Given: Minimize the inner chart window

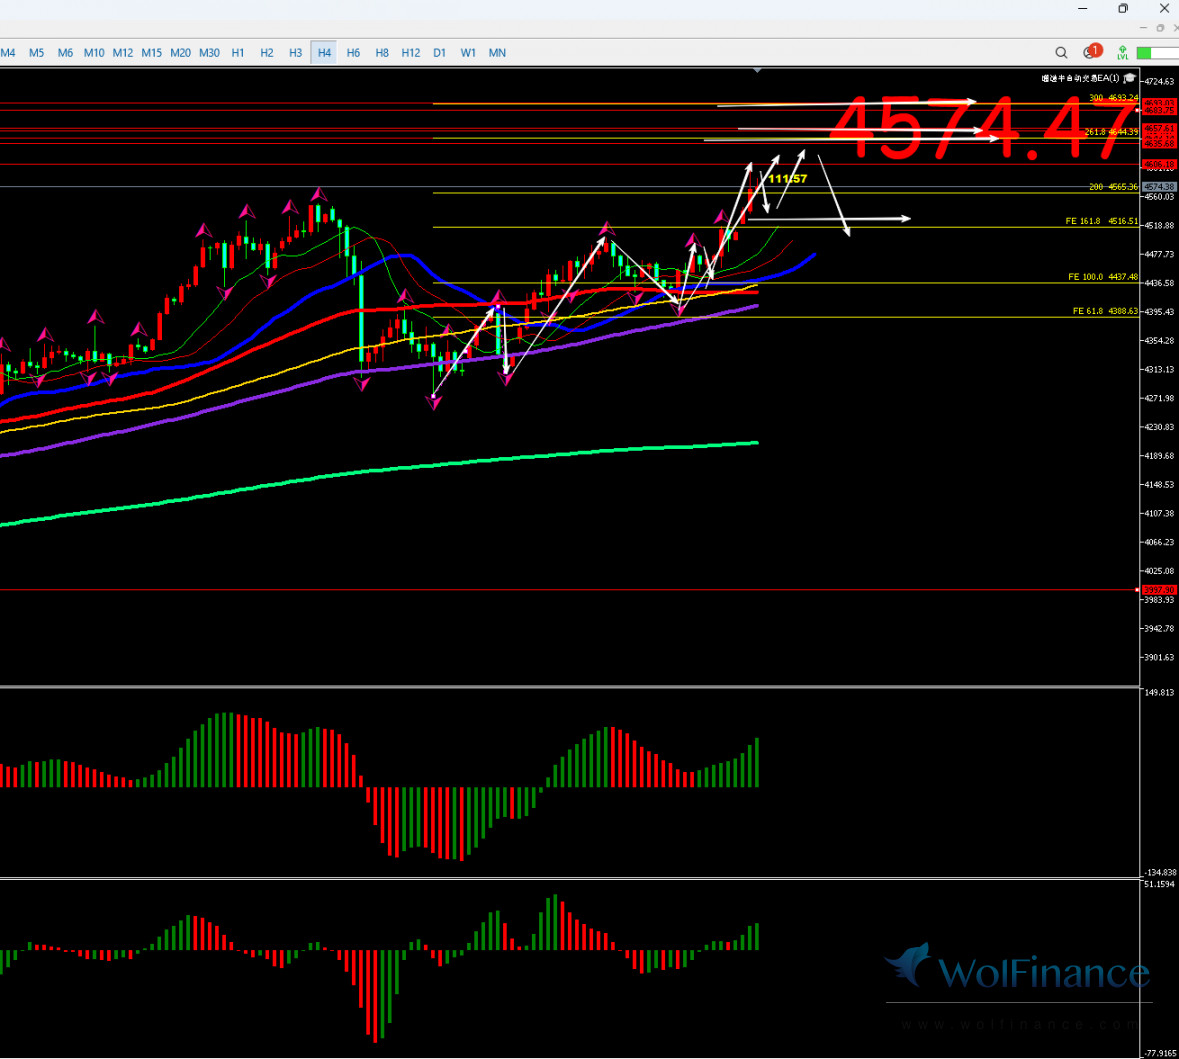Looking at the screenshot, I should (x=1143, y=28).
